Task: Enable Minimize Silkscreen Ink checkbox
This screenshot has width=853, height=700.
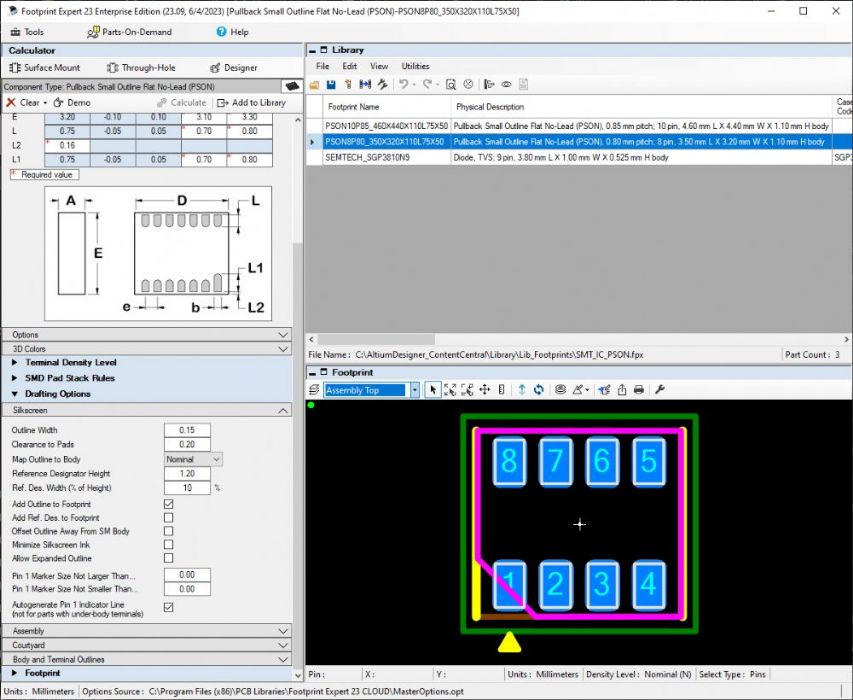Action: (x=168, y=545)
